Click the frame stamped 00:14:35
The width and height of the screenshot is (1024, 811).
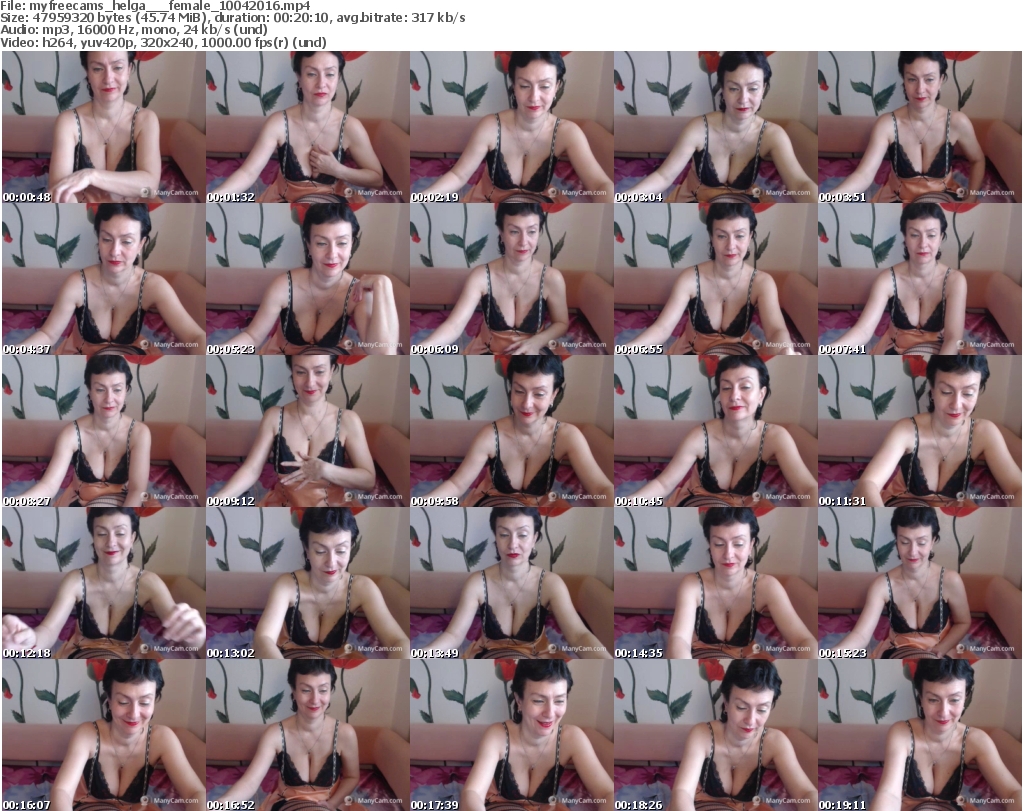(x=715, y=584)
